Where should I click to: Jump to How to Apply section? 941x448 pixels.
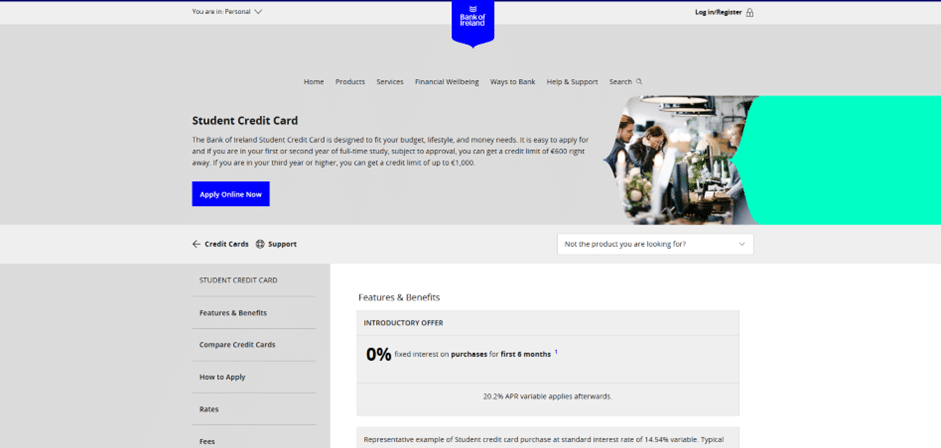(222, 377)
